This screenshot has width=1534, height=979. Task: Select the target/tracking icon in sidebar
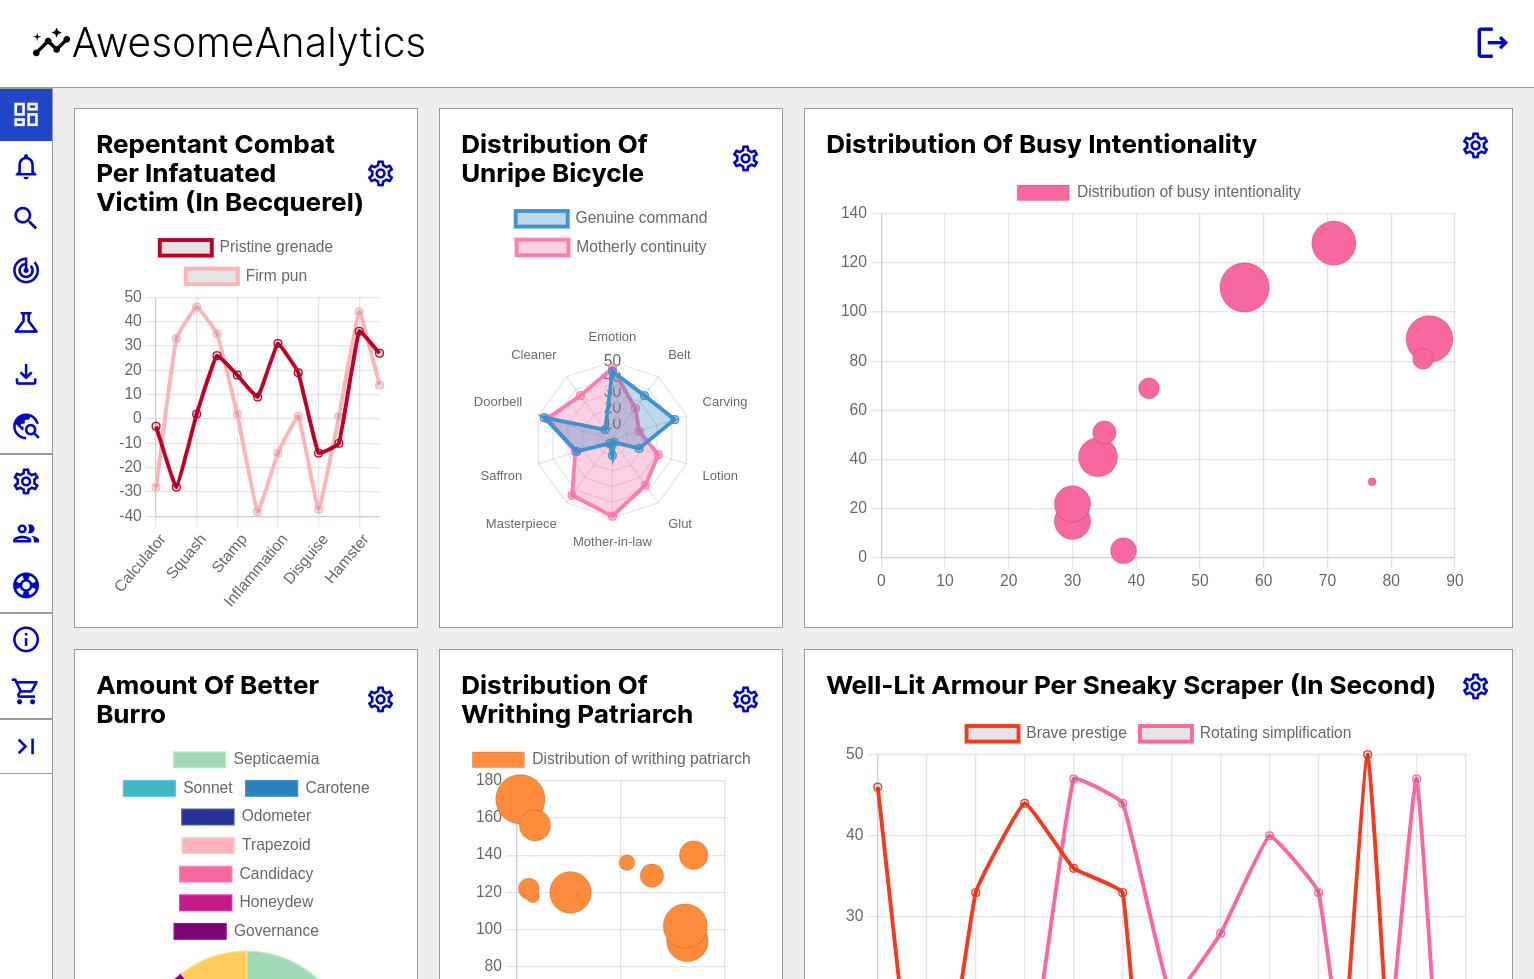pyautogui.click(x=26, y=270)
